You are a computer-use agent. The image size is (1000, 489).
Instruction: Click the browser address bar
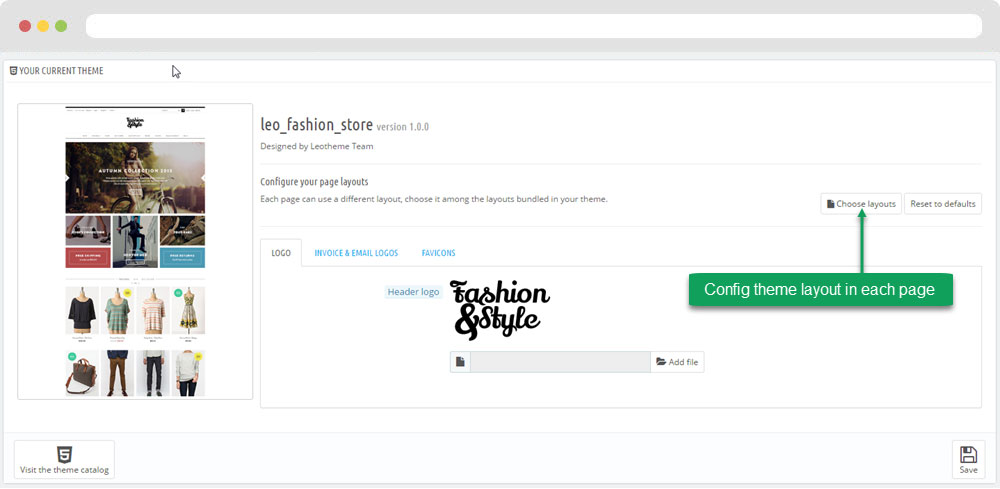coord(535,26)
